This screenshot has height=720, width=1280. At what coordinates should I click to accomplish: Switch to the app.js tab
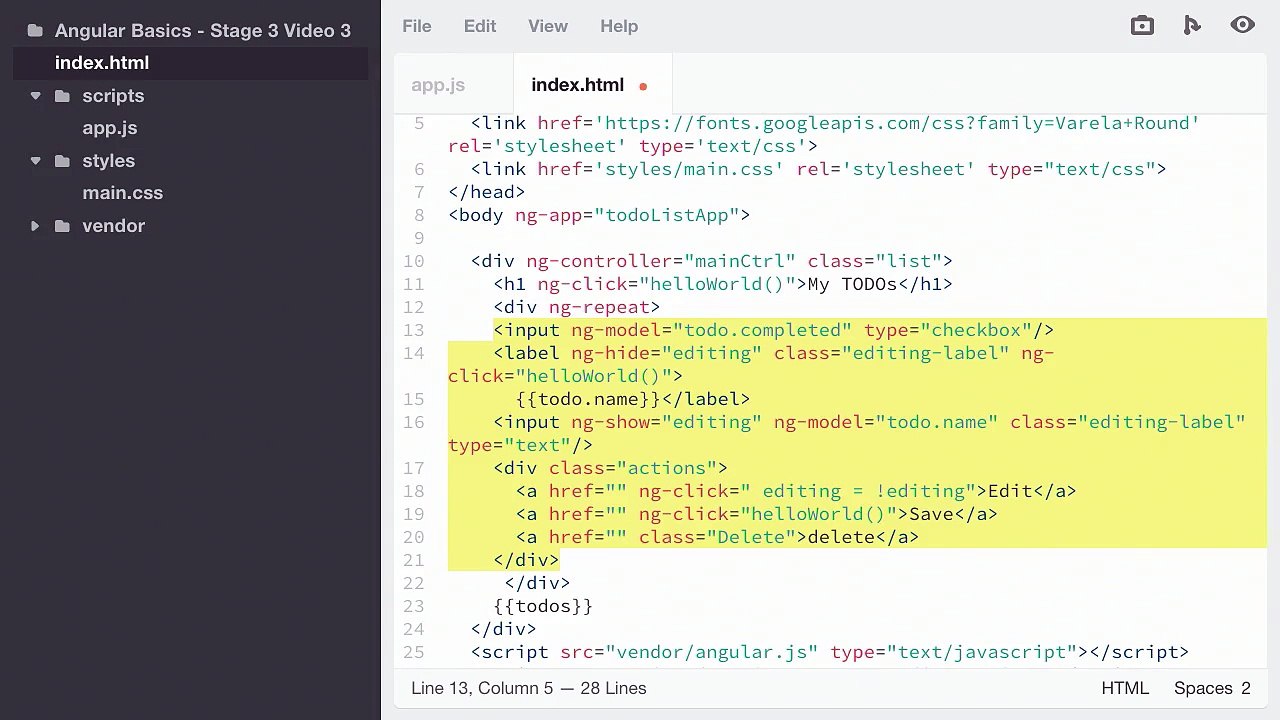coord(438,85)
